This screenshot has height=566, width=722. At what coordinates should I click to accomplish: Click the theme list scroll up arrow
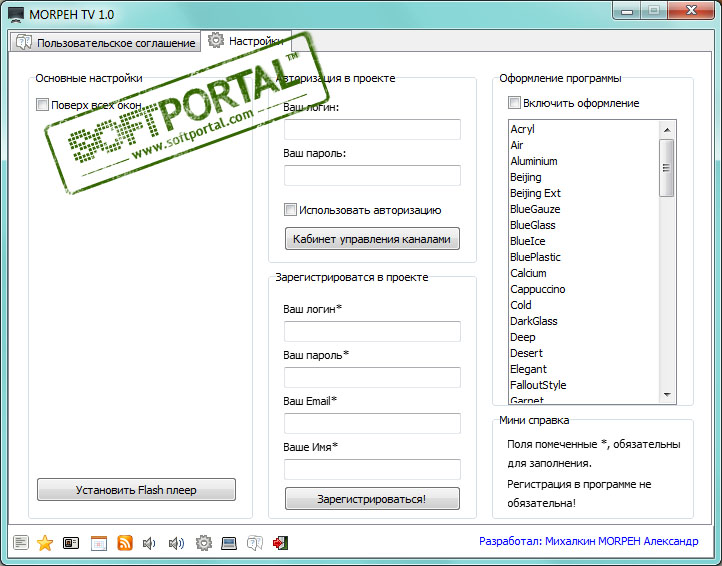point(667,130)
